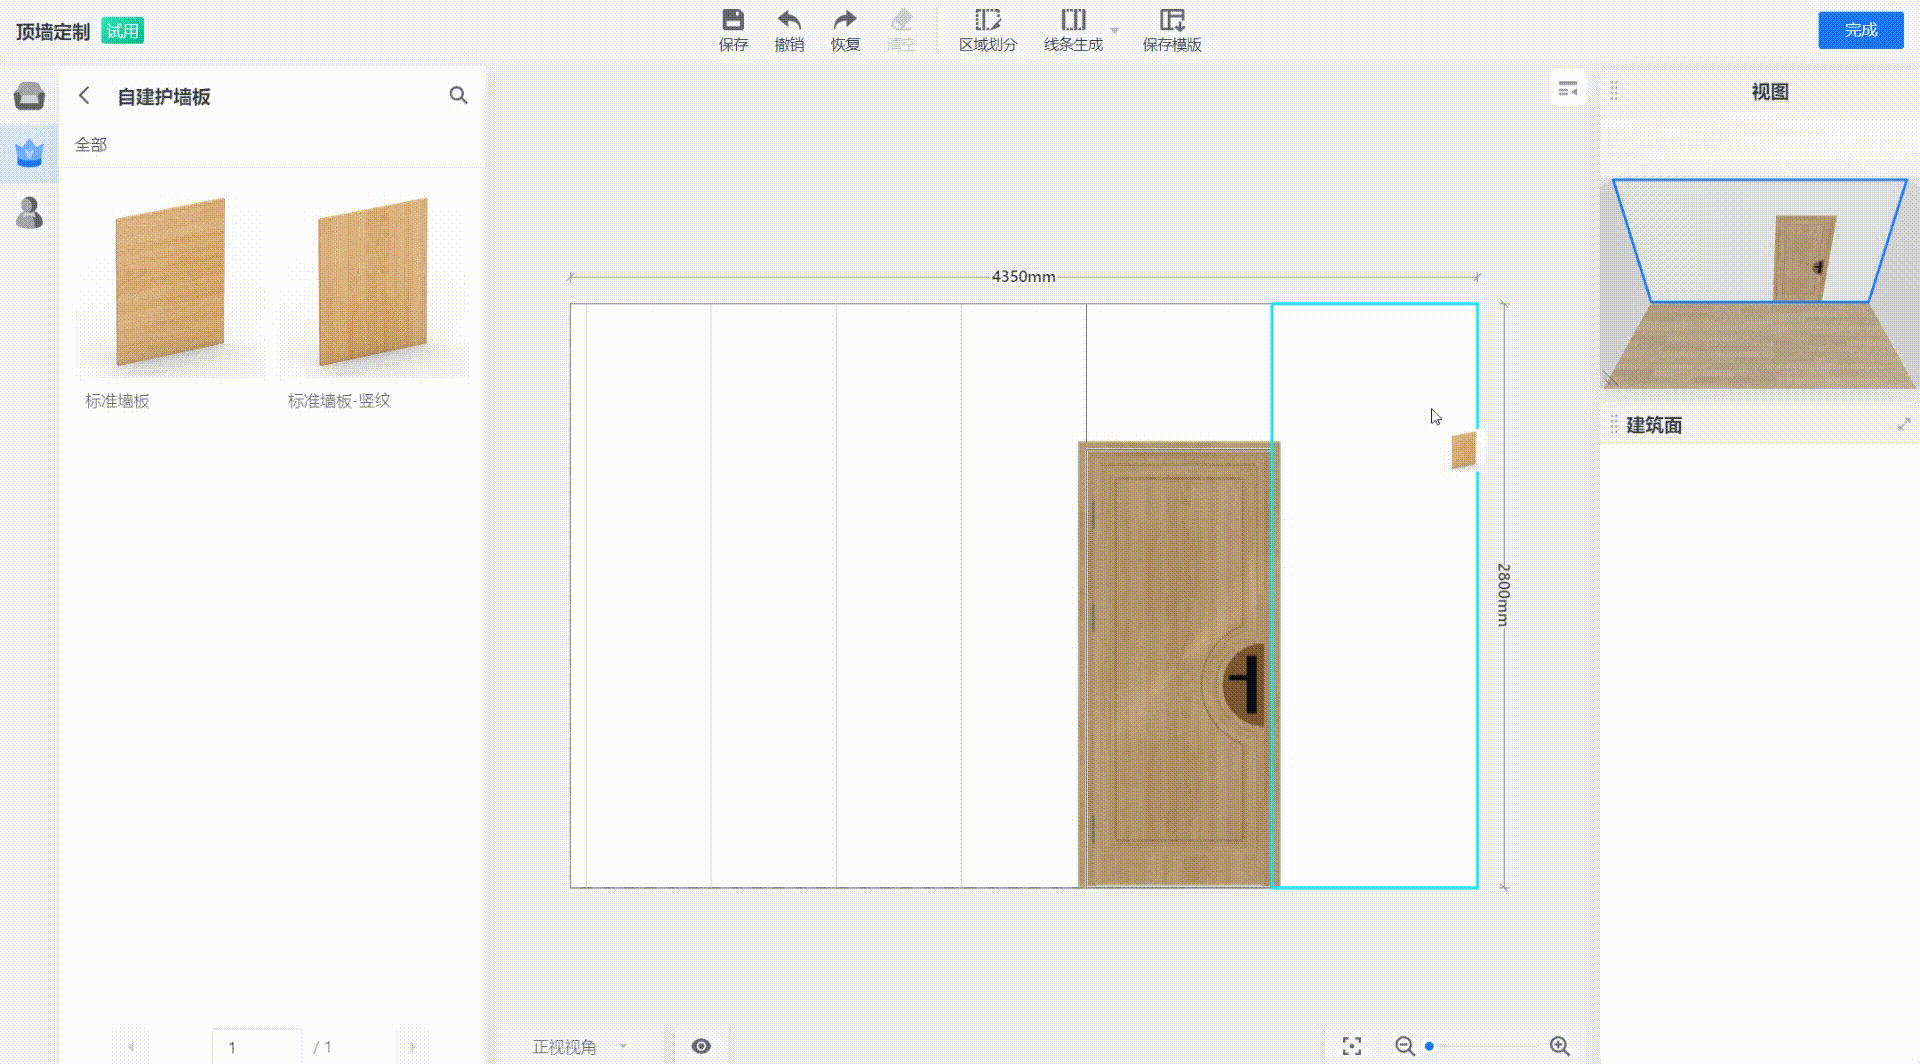1920x1064 pixels.
Task: Select the 标准墙板-竖纹 panel thumbnail
Action: [373, 283]
